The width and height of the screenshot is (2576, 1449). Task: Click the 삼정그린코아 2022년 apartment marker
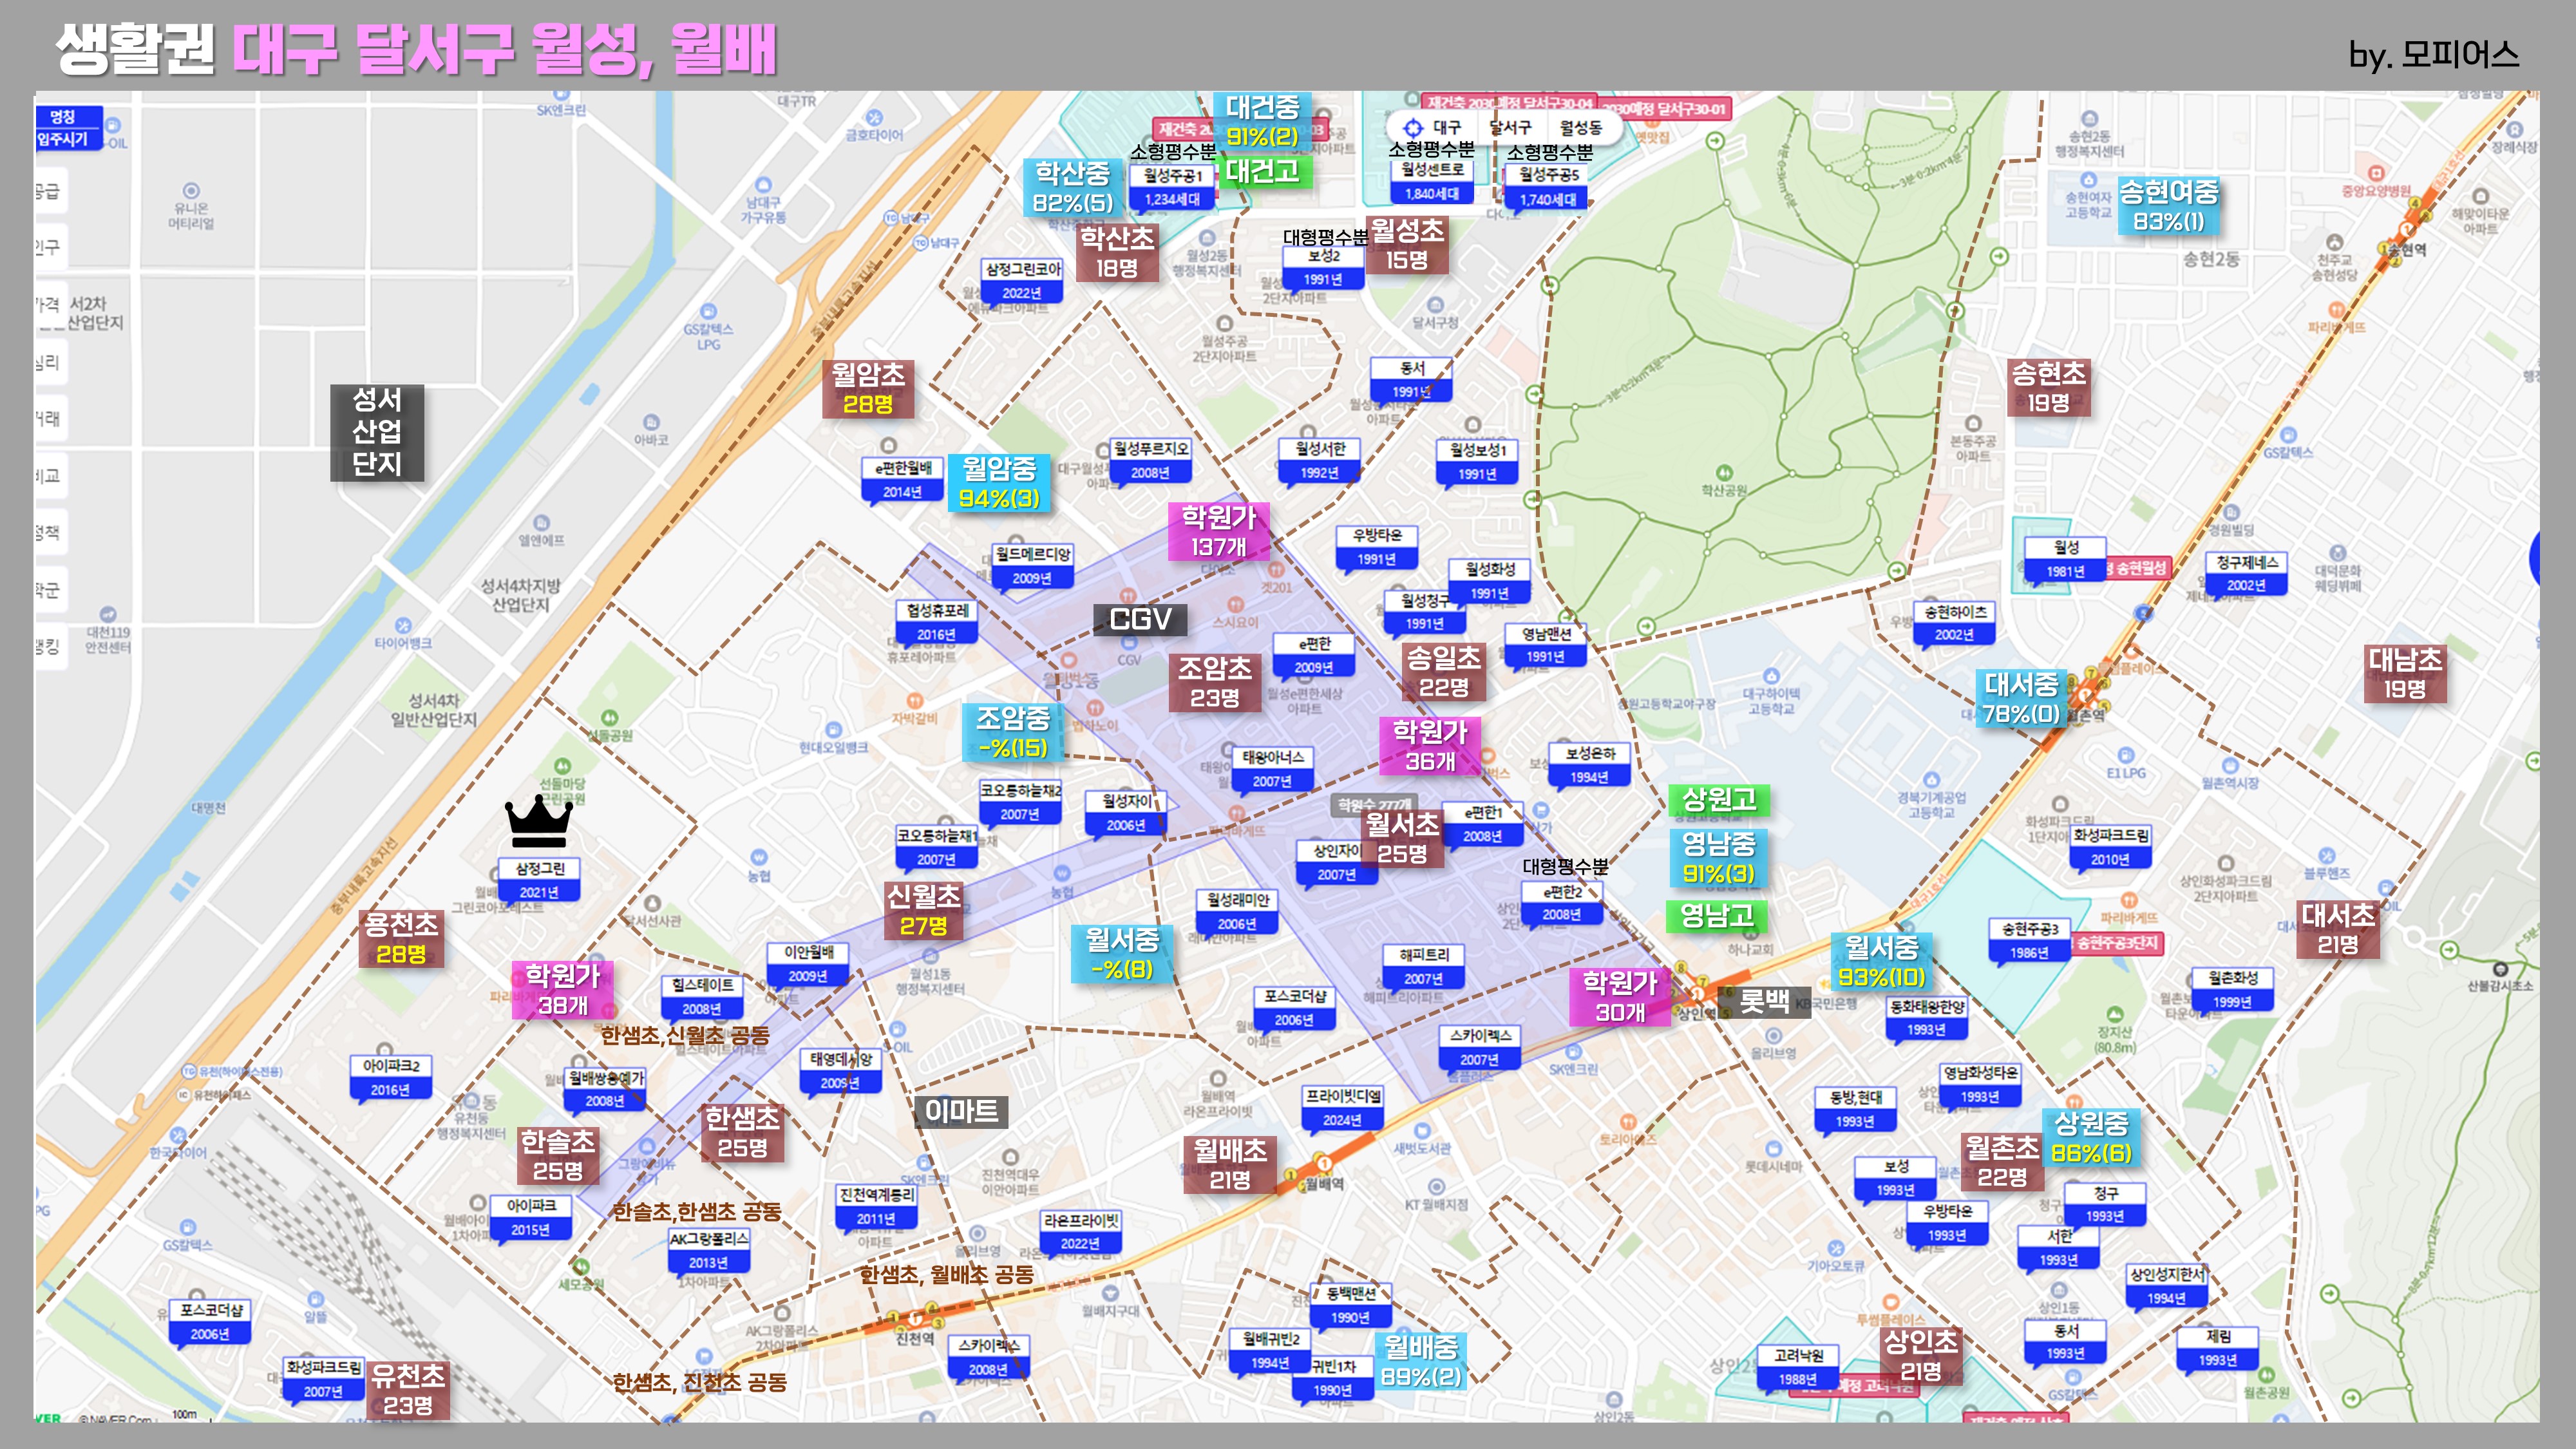coord(1022,281)
